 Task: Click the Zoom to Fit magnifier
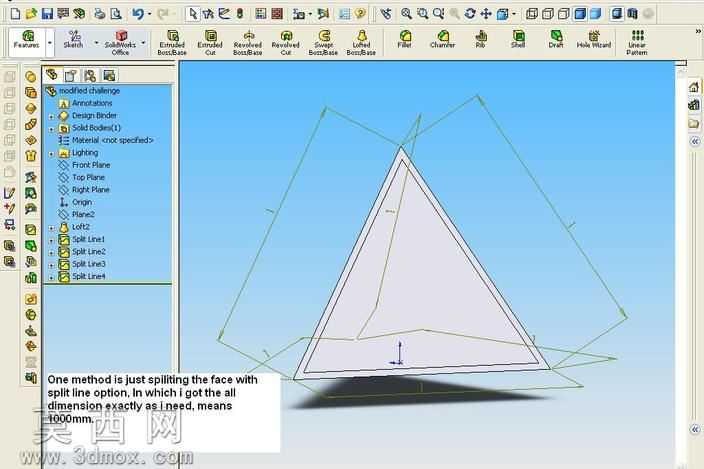[x=406, y=14]
